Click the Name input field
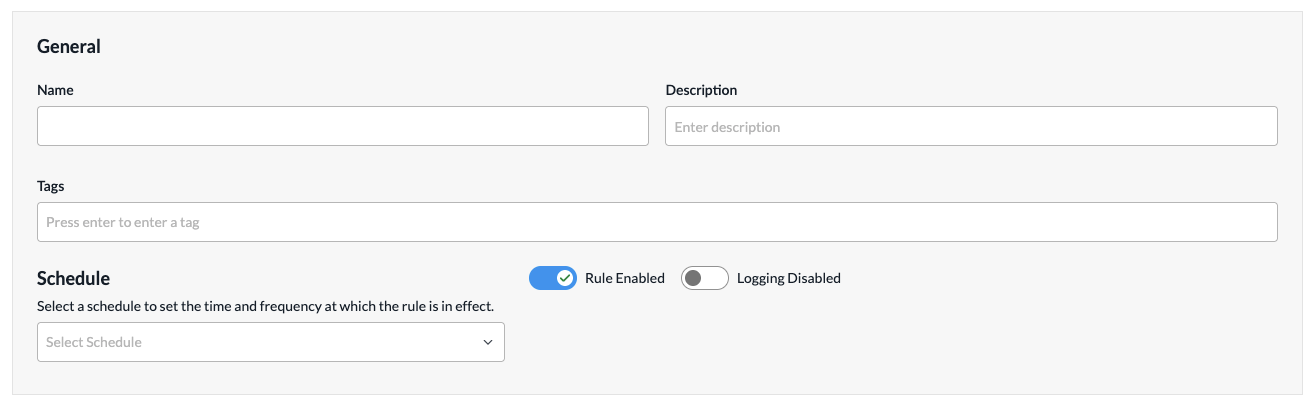This screenshot has height=404, width=1313. (342, 126)
